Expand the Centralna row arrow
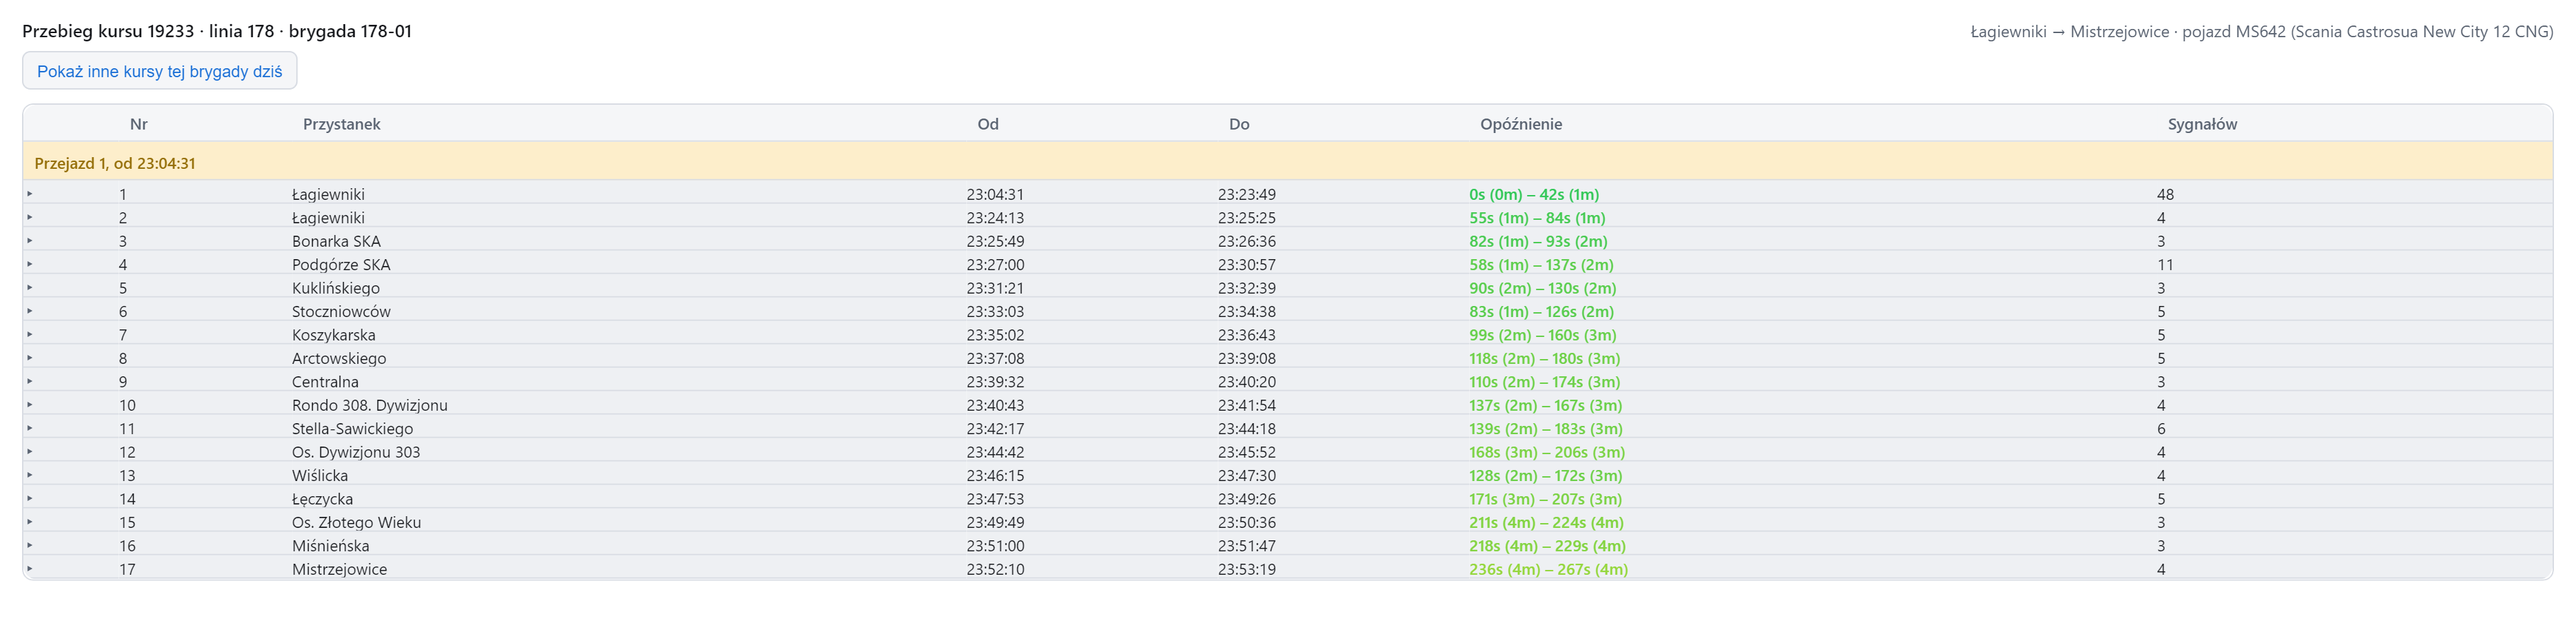Image resolution: width=2576 pixels, height=623 pixels. 30,381
